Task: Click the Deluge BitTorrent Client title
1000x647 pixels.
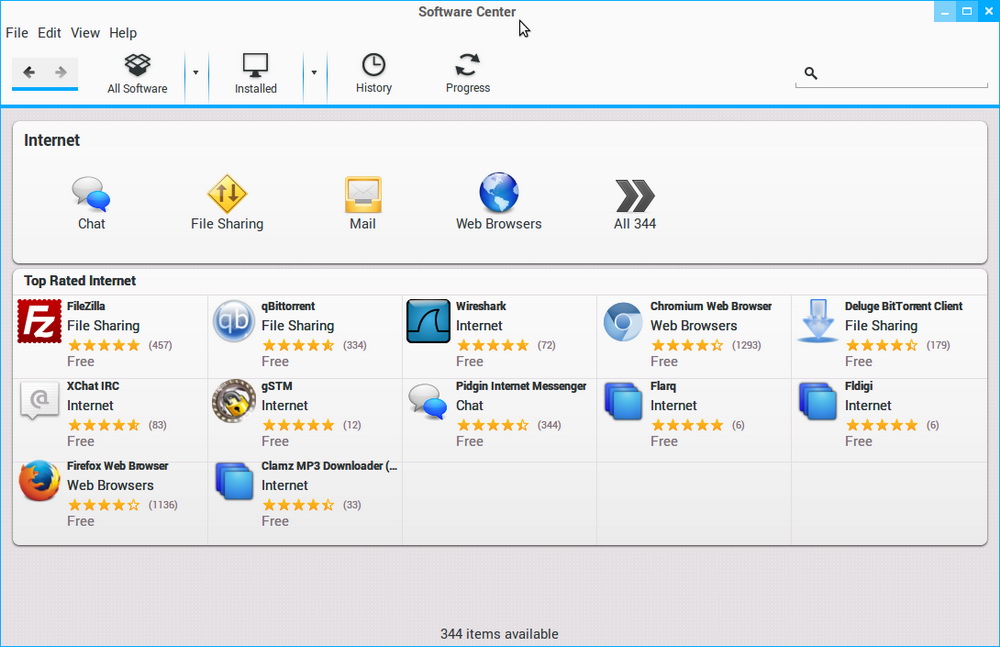Action: pos(904,306)
